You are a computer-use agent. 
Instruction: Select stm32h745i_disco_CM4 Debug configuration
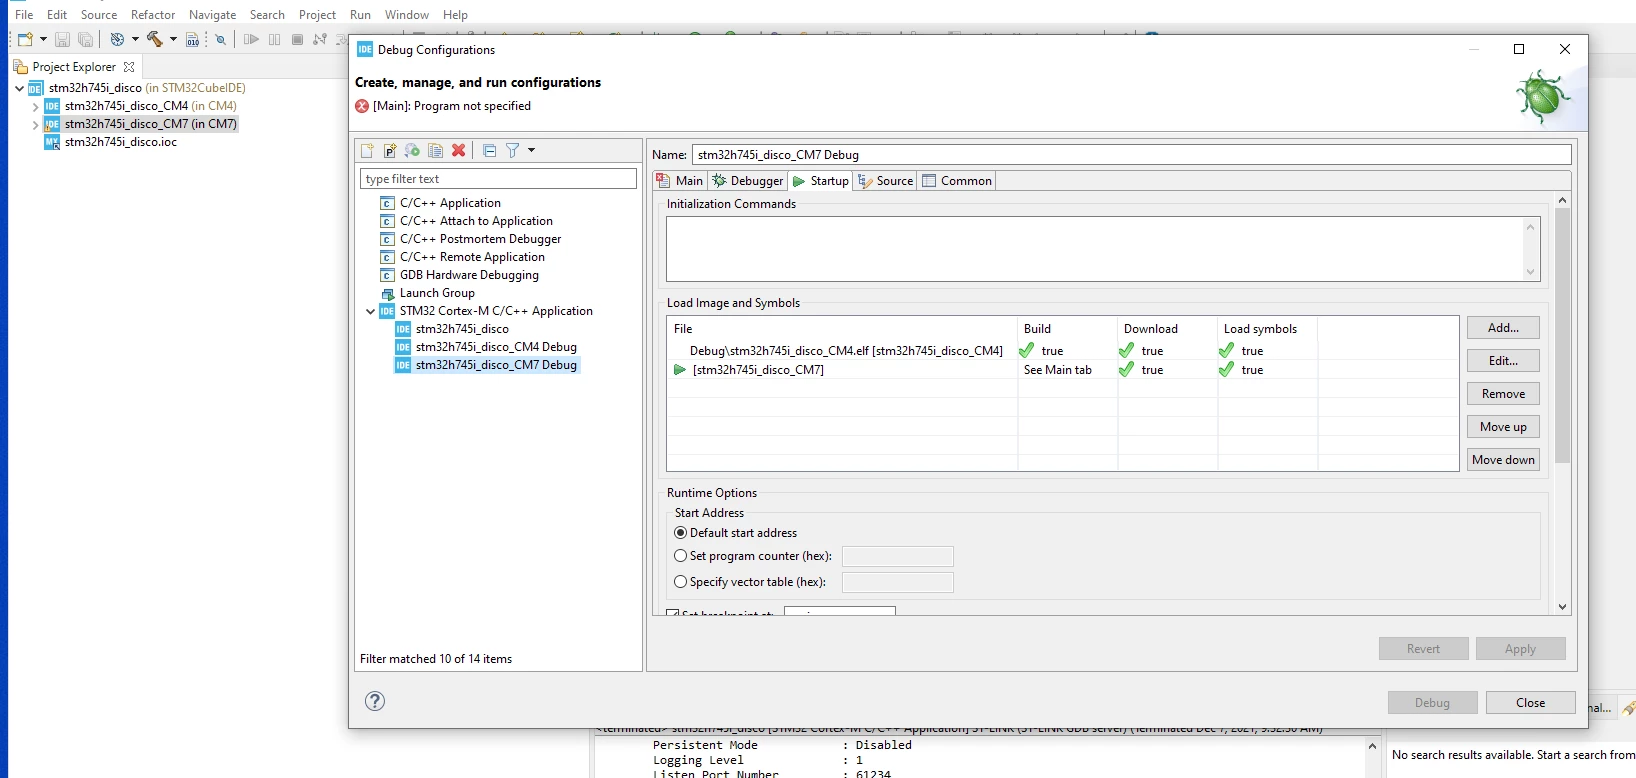[496, 347]
